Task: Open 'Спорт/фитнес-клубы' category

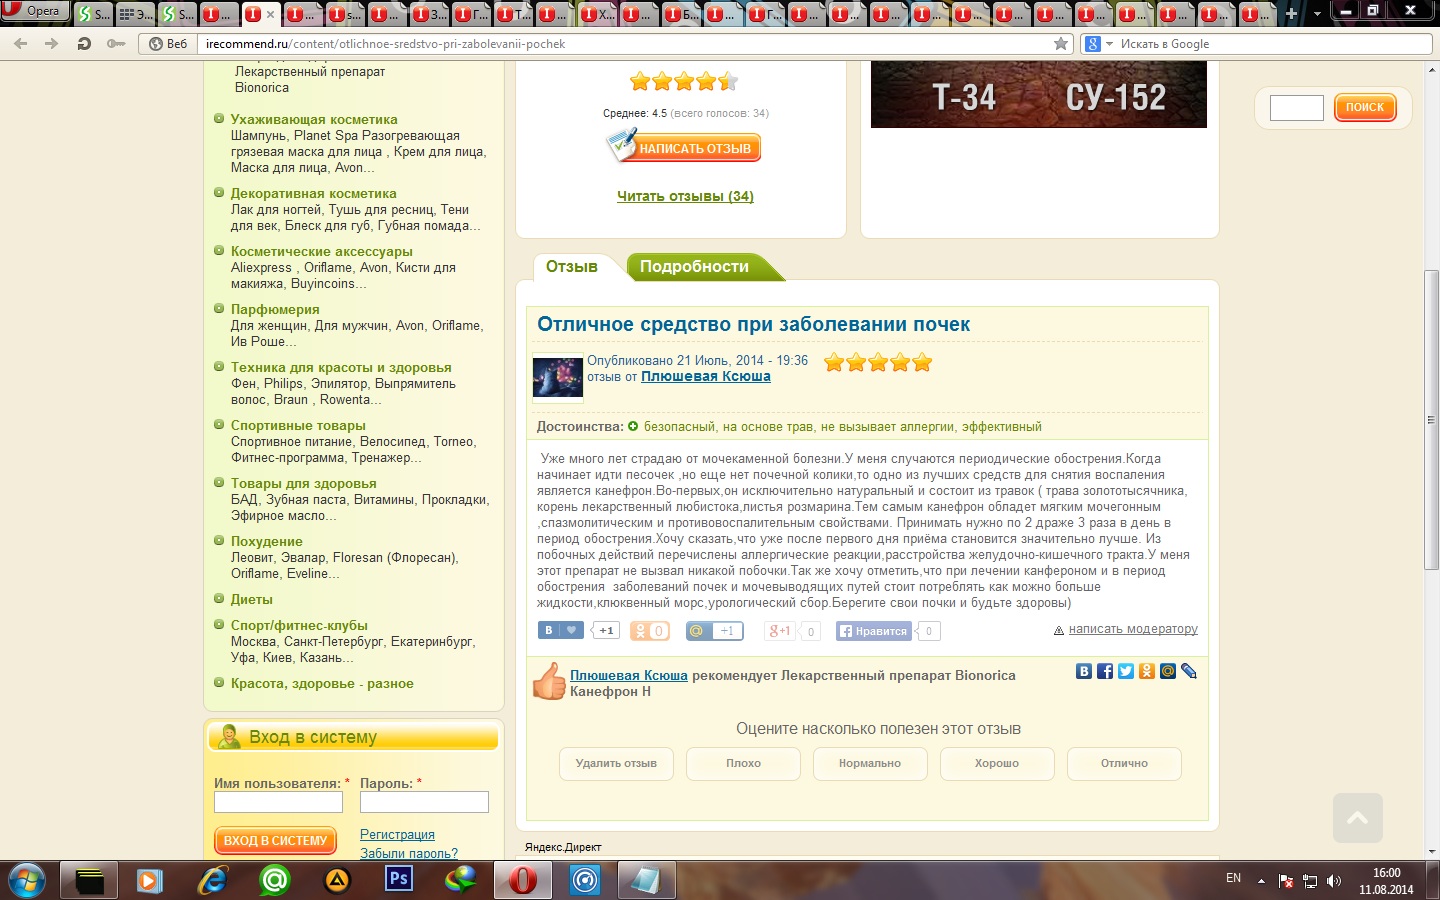Action: click(x=299, y=625)
